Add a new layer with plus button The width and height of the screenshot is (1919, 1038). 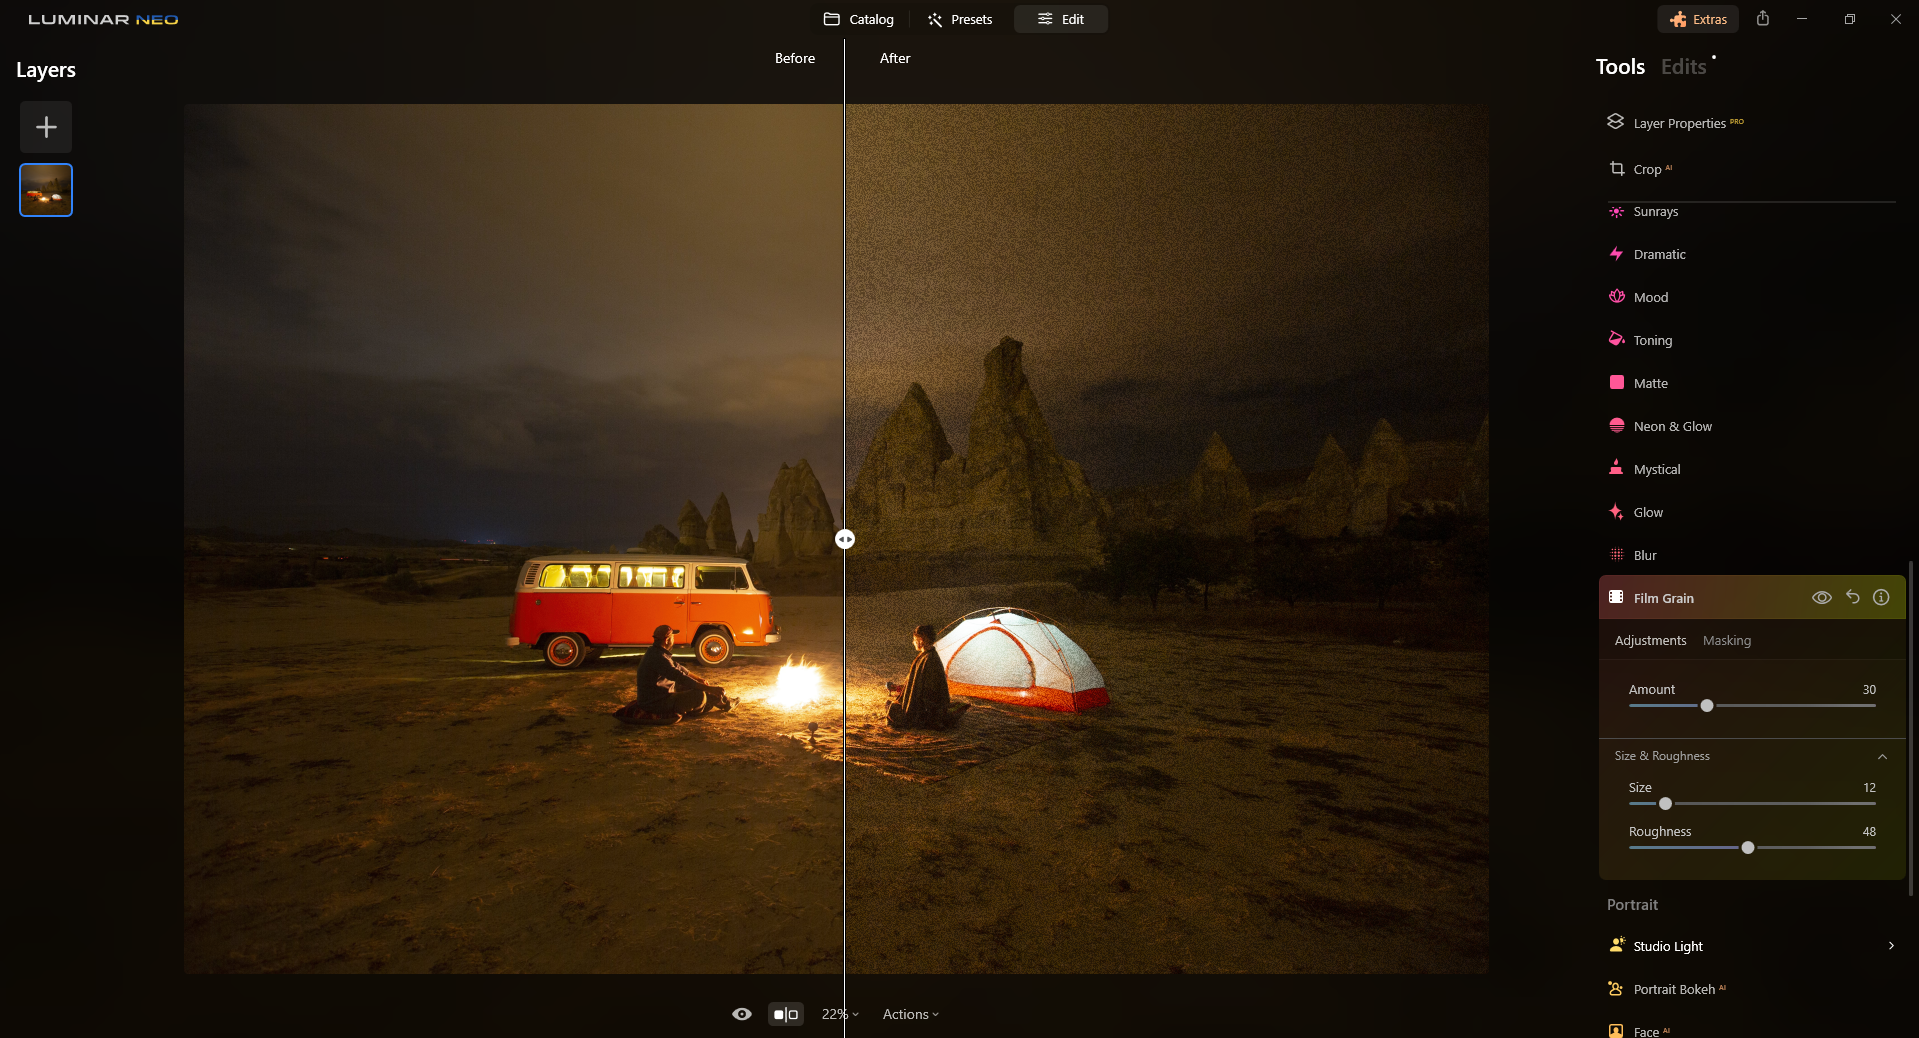[46, 127]
